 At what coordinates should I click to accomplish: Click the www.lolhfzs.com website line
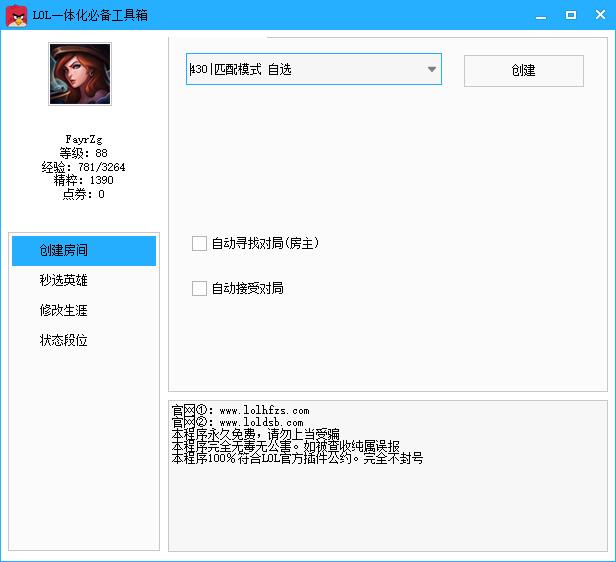(x=241, y=411)
